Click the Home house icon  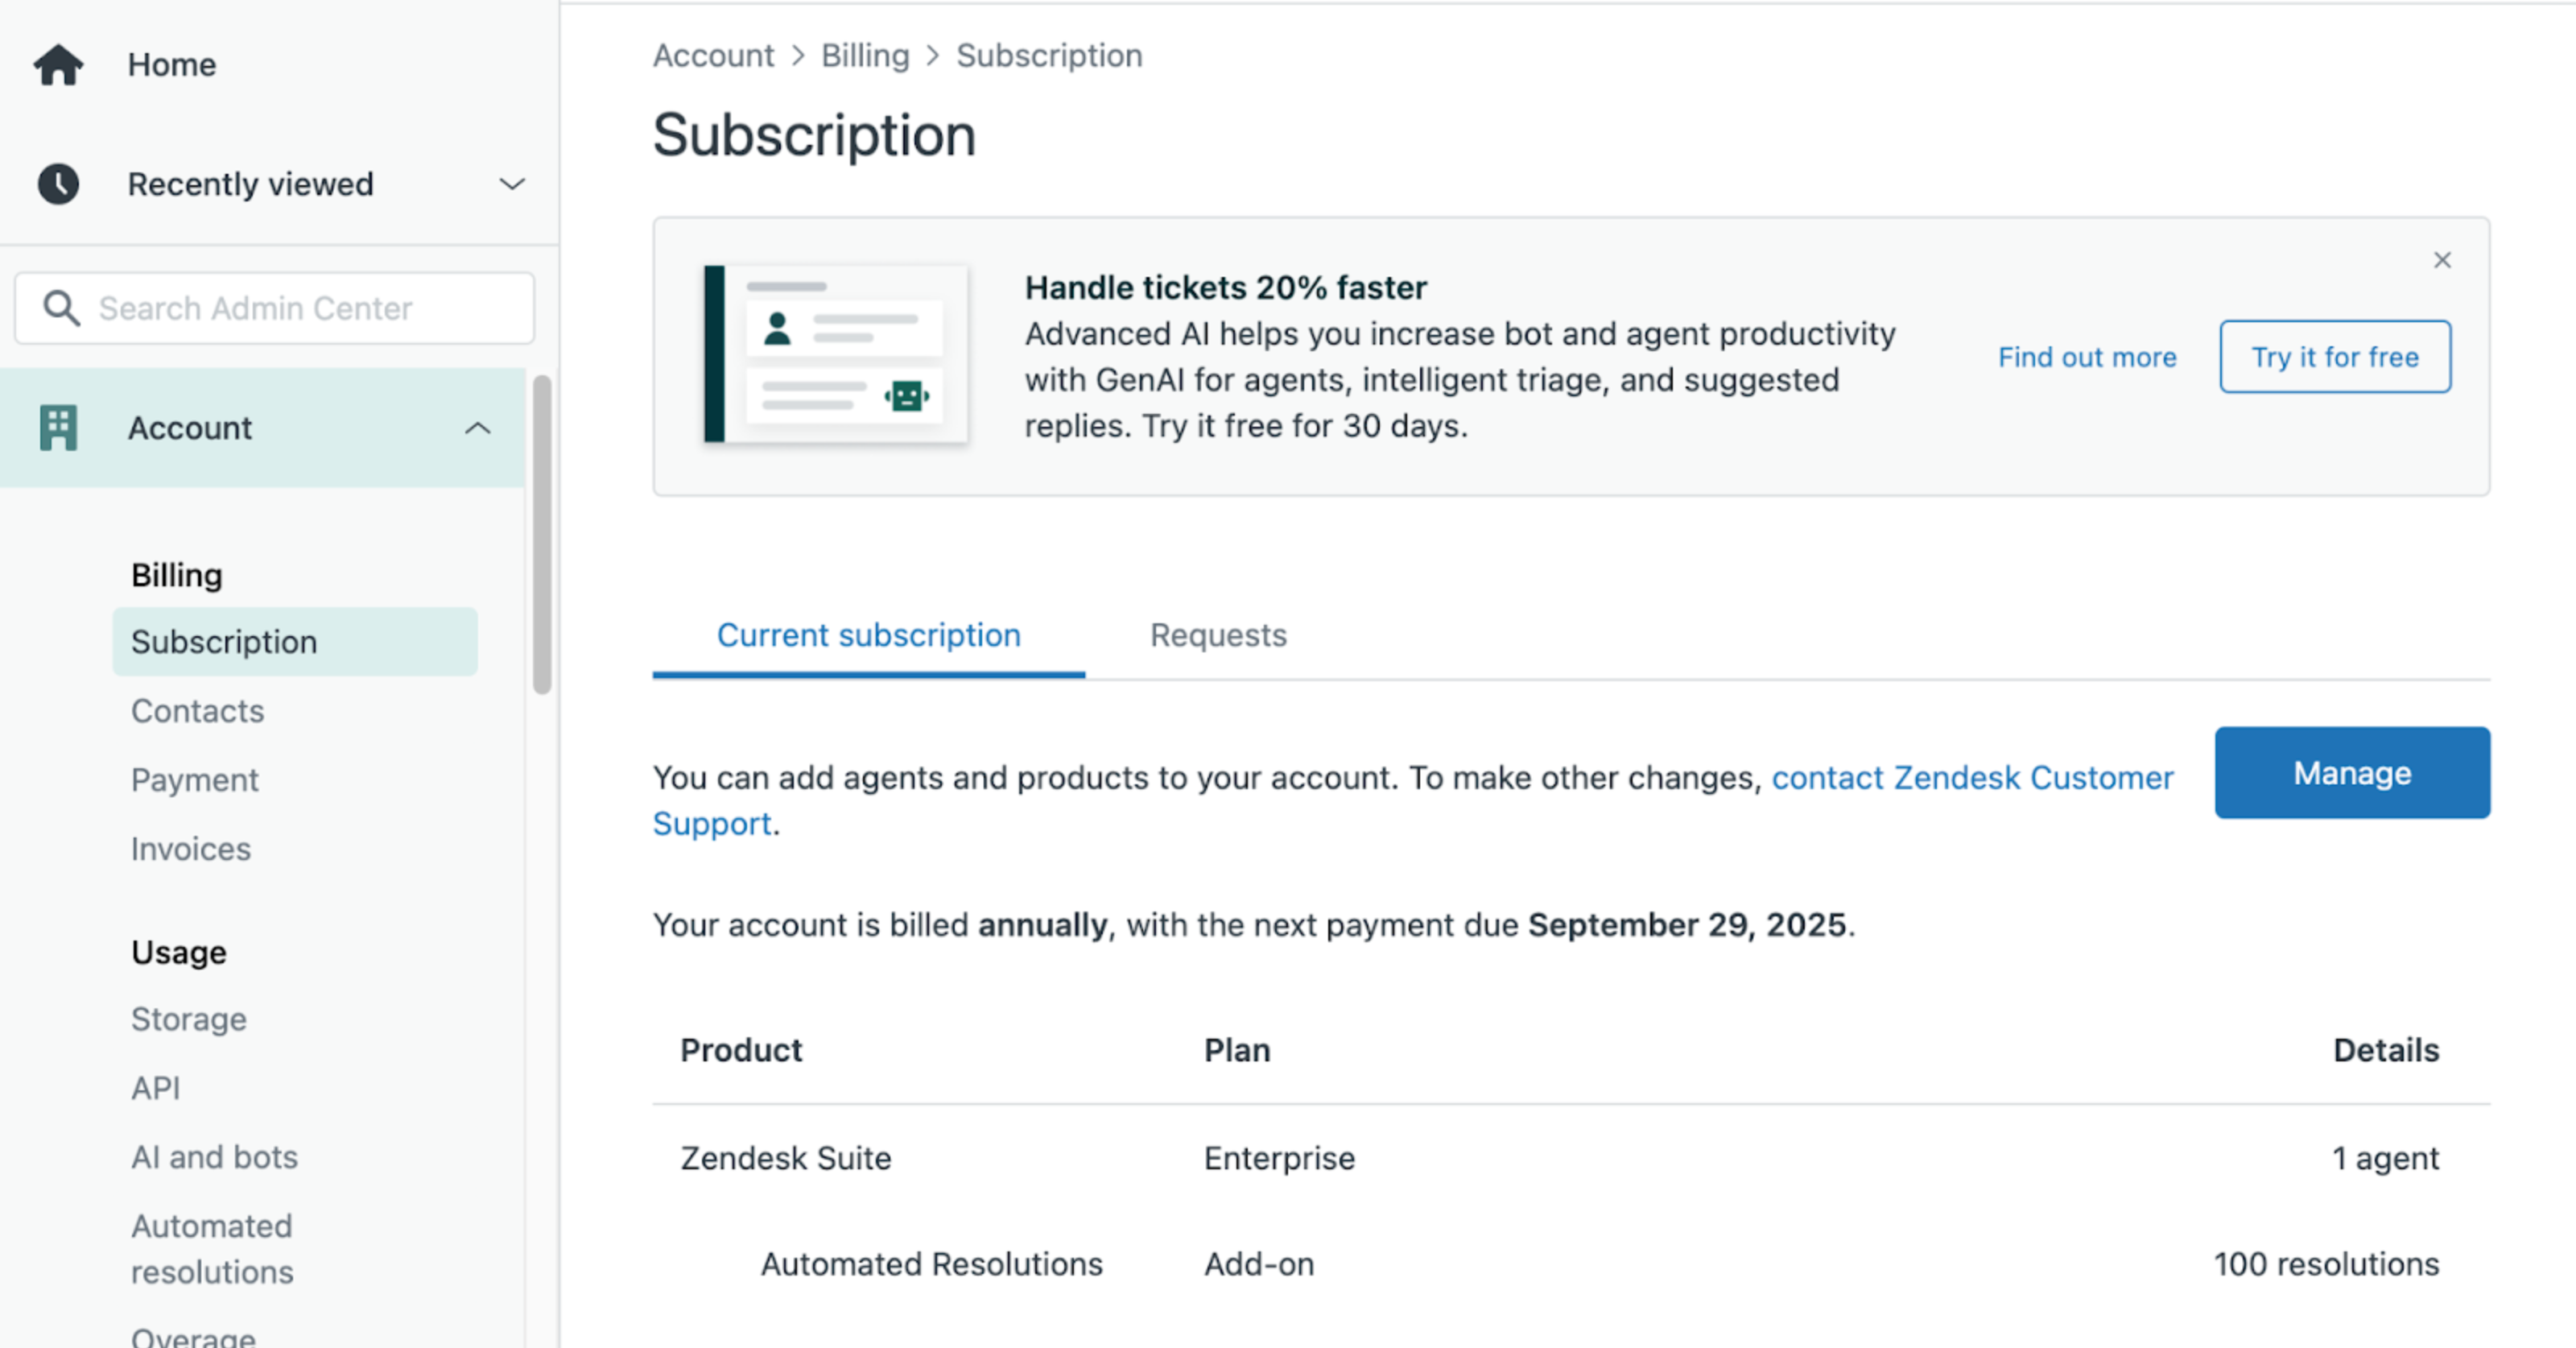pos(58,65)
